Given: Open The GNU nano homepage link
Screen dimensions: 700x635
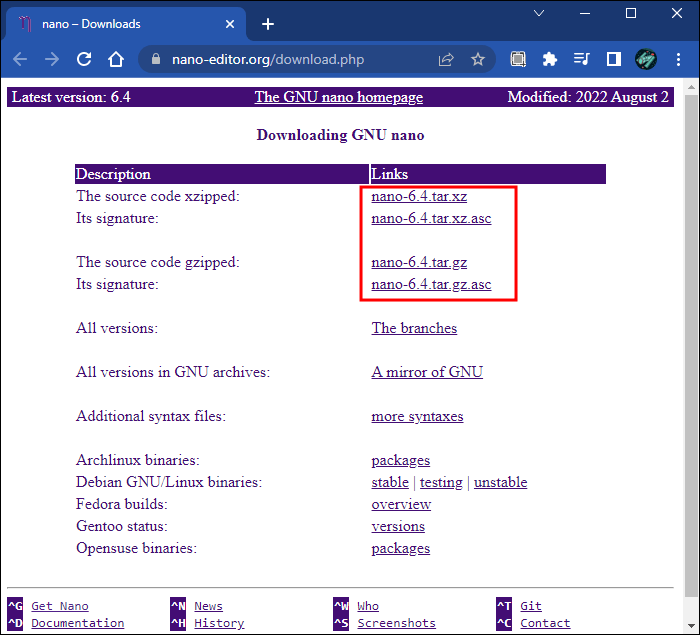Looking at the screenshot, I should point(339,97).
